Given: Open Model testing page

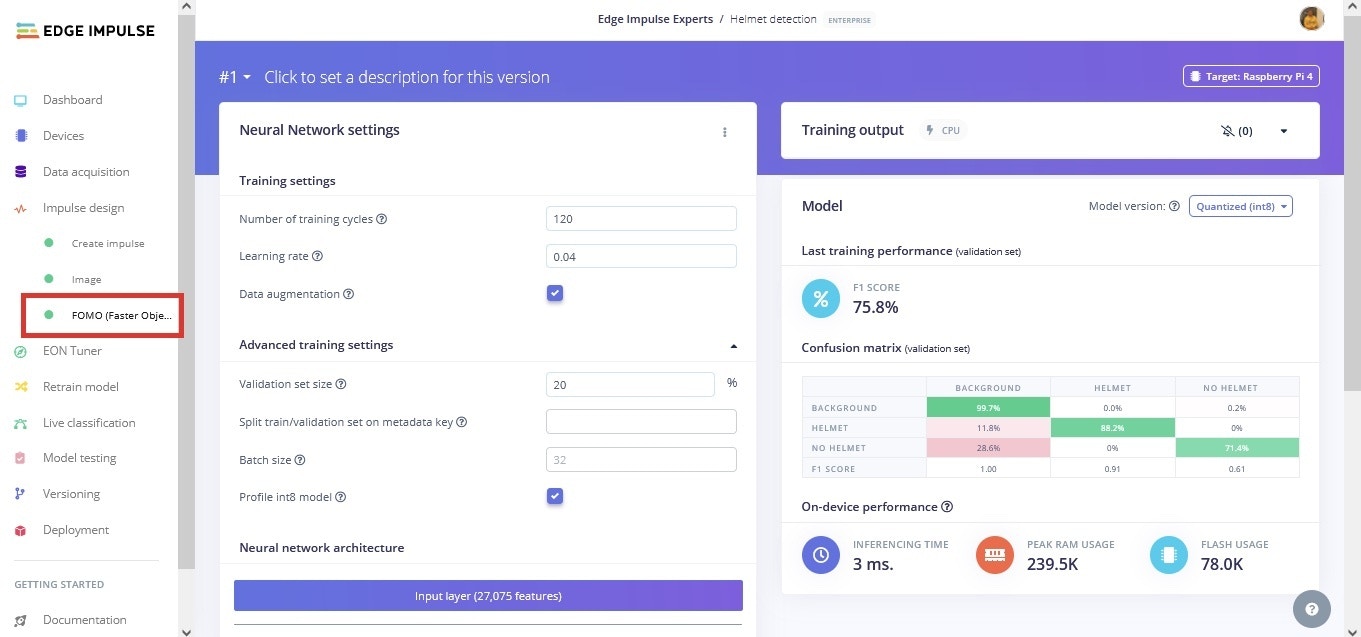Looking at the screenshot, I should (79, 458).
